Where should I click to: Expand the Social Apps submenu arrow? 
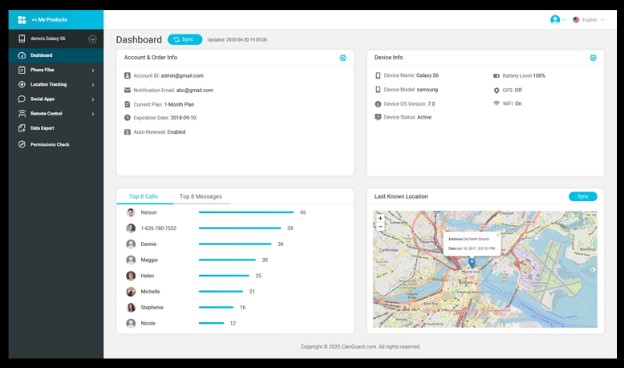[93, 99]
